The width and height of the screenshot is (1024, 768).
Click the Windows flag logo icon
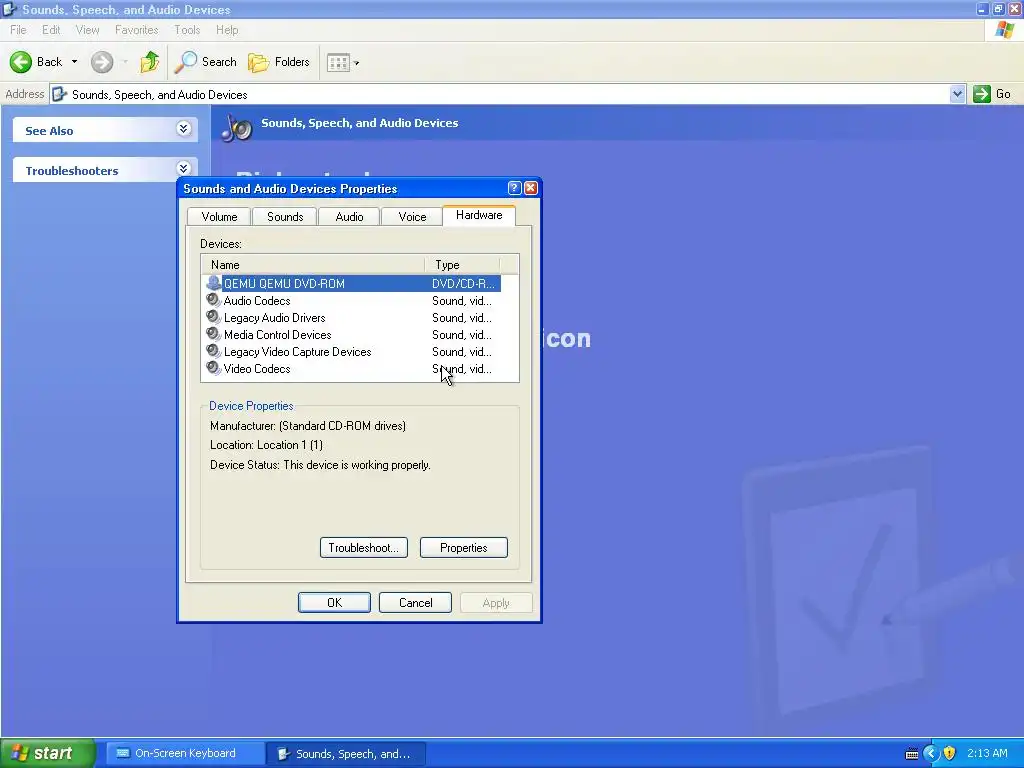click(x=1004, y=30)
